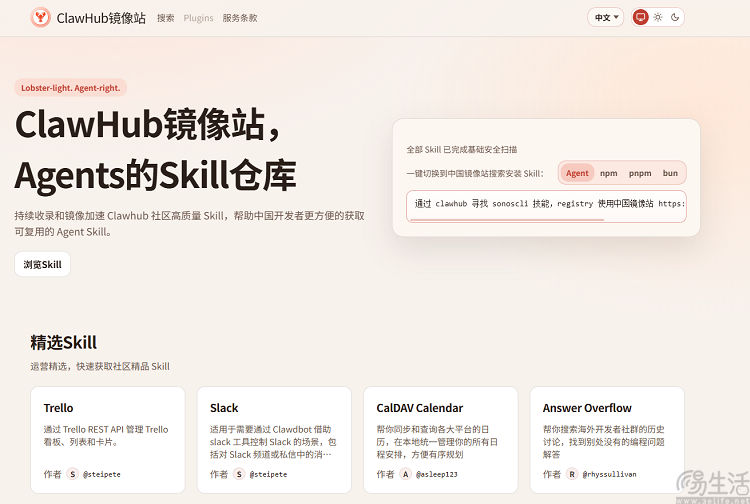Viewport: 750px width, 504px height.
Task: Click the ClawHub镜像站 site title
Action: click(x=101, y=18)
